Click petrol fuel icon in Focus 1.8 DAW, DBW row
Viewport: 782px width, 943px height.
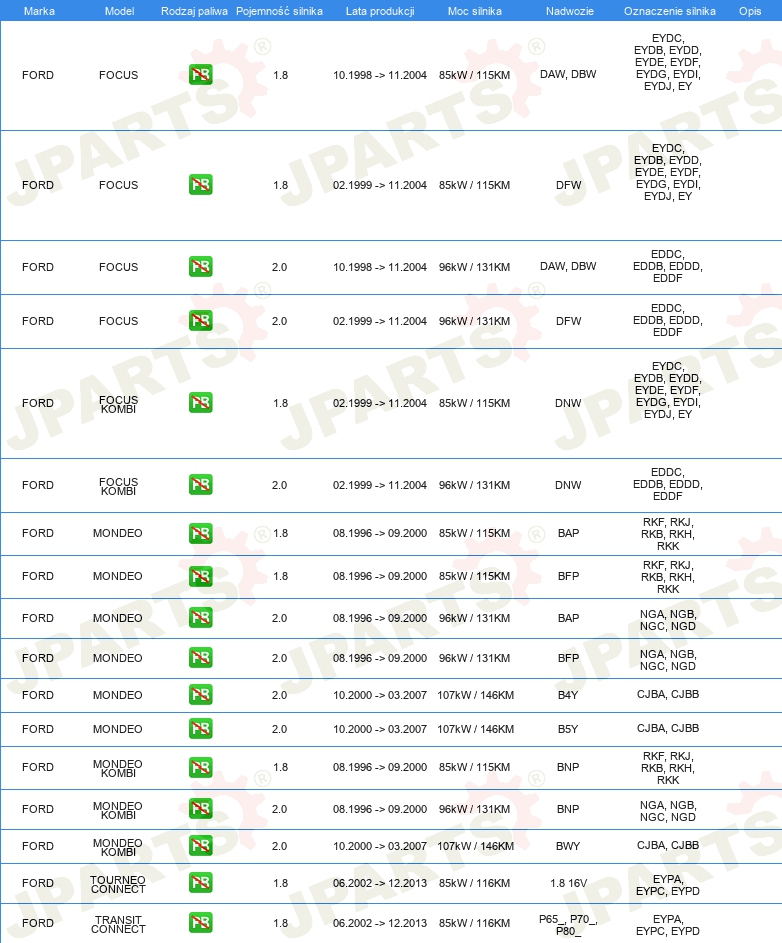pos(200,75)
